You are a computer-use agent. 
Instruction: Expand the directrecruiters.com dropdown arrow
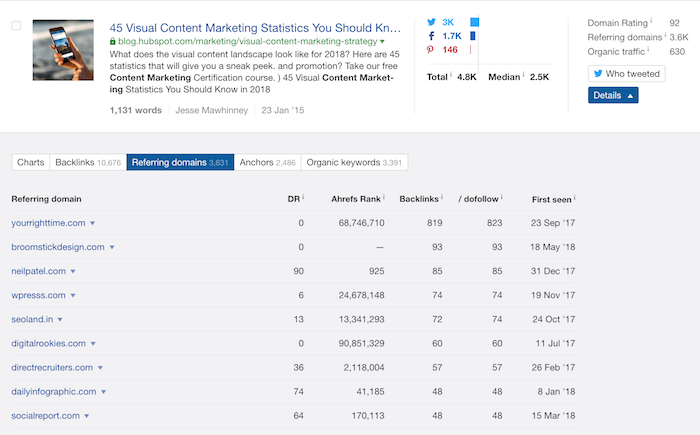click(x=100, y=368)
